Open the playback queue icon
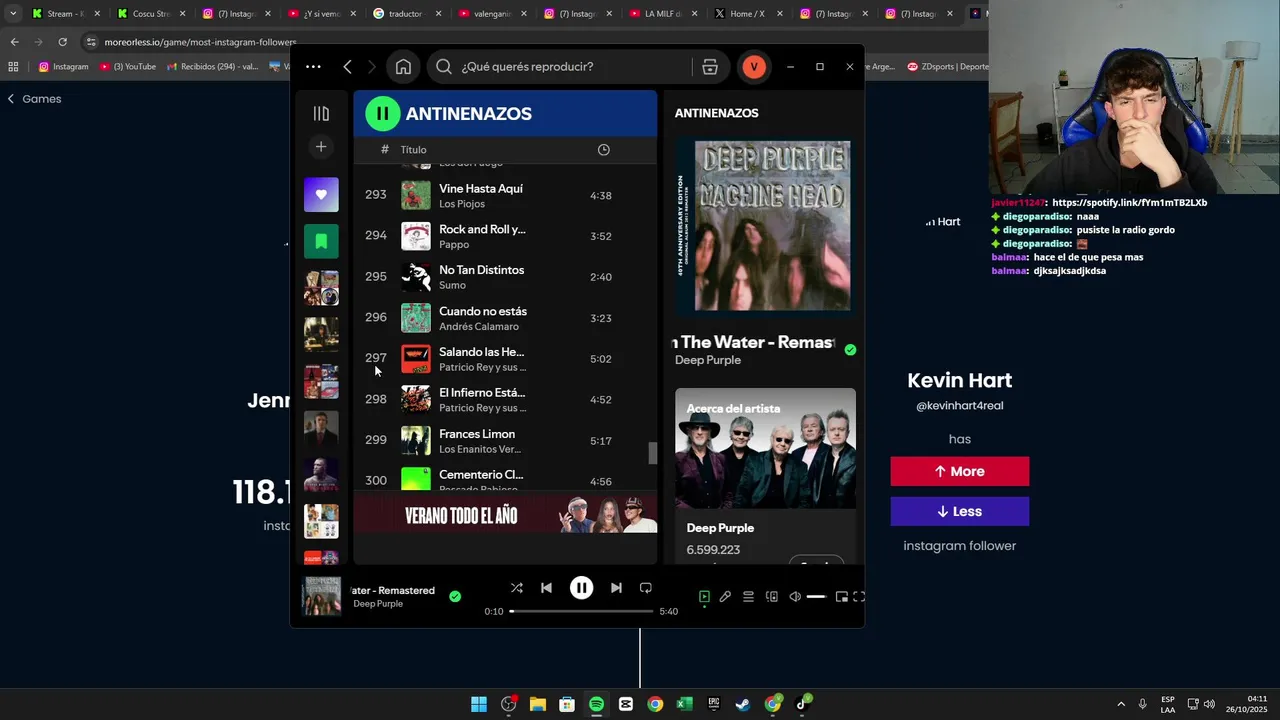1280x720 pixels. pyautogui.click(x=748, y=597)
